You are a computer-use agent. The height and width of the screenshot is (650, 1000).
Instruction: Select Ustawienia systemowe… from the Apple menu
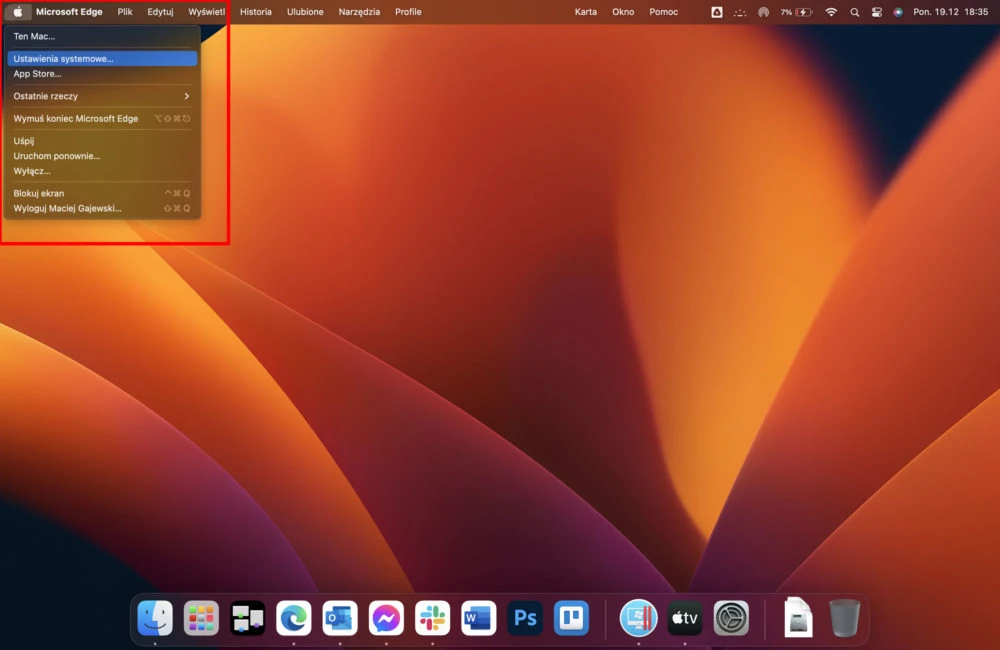(102, 59)
